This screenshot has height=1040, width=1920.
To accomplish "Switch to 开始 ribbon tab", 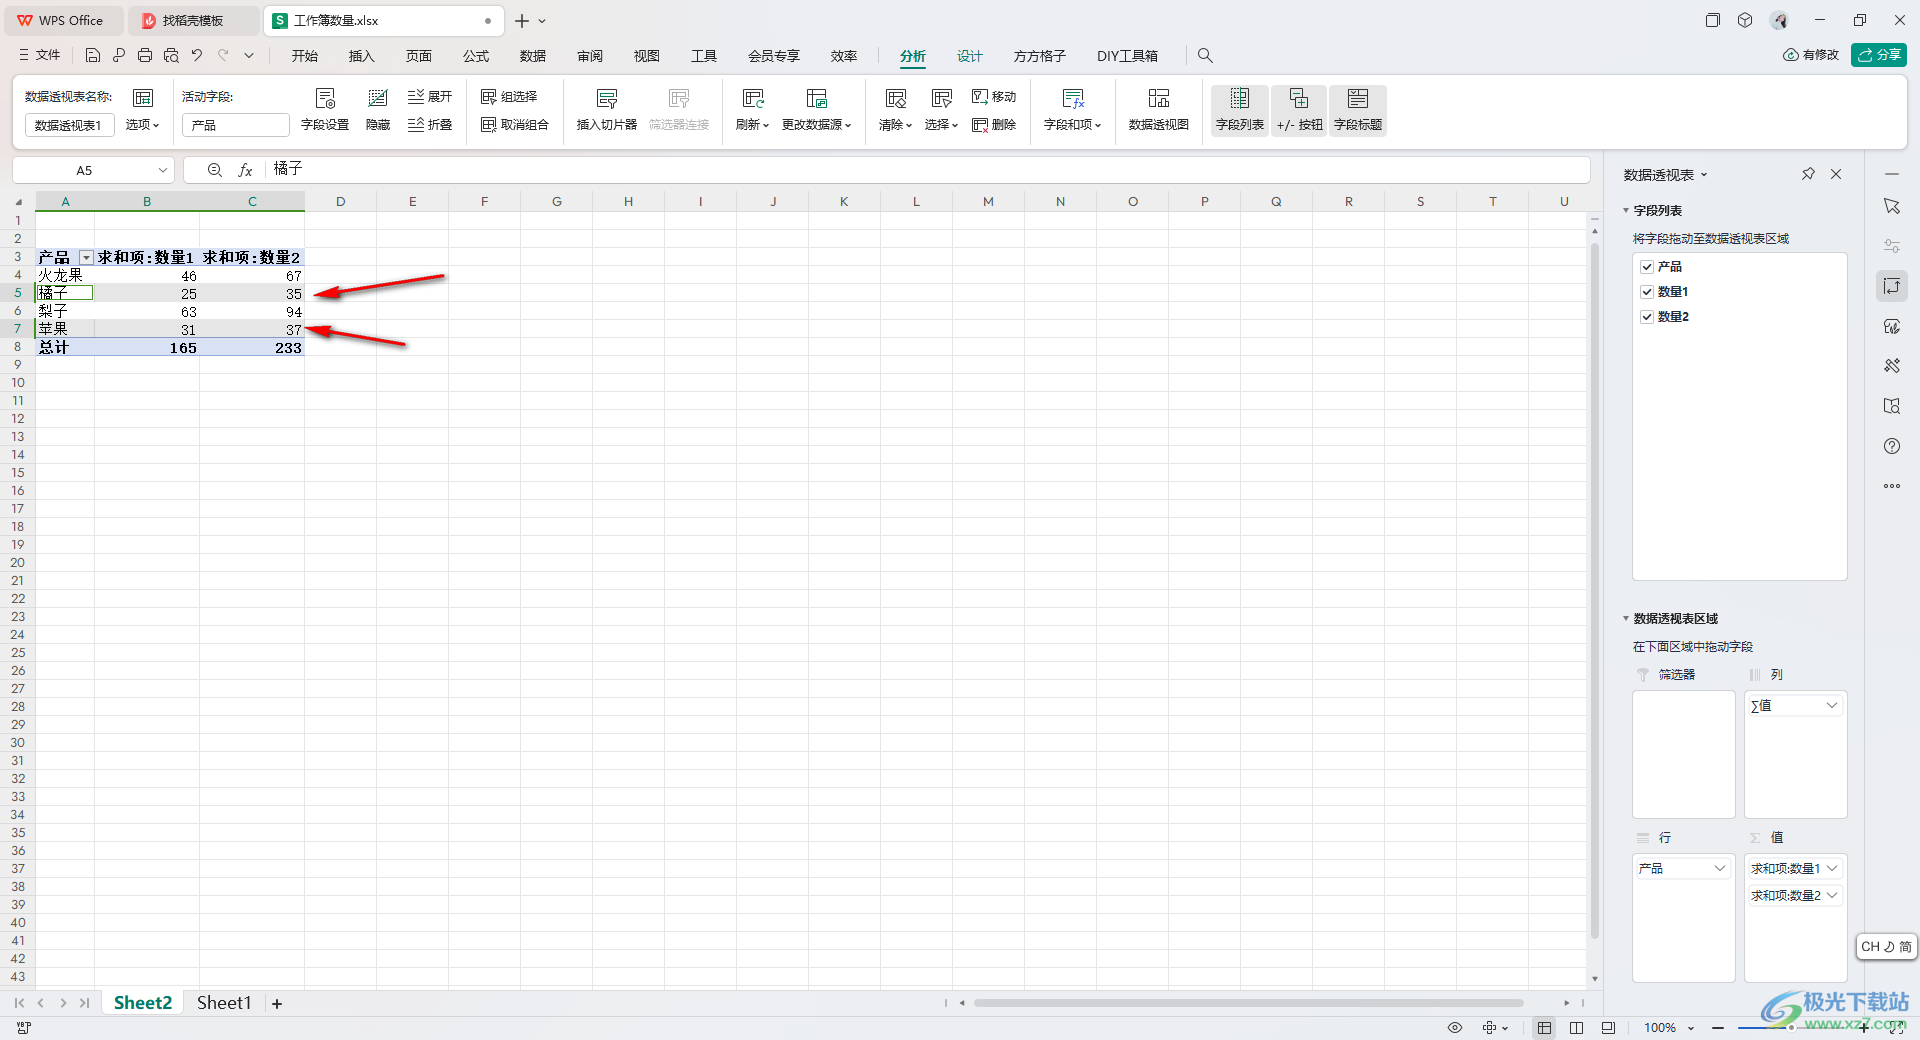I will click(x=304, y=56).
